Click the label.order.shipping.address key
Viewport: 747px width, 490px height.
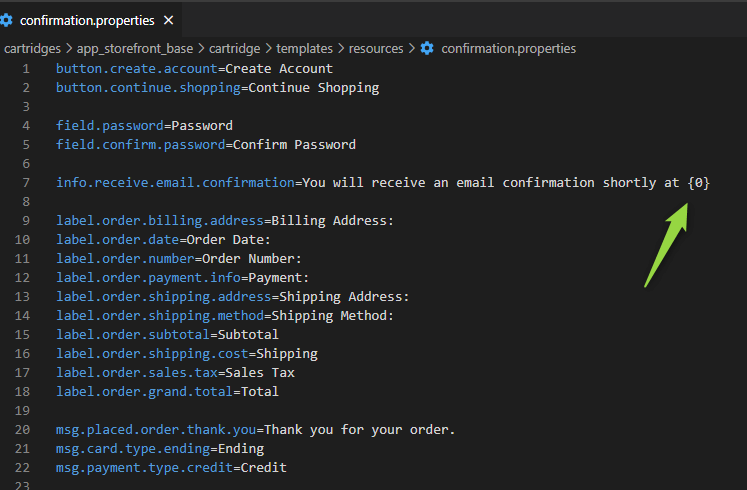[x=163, y=297]
